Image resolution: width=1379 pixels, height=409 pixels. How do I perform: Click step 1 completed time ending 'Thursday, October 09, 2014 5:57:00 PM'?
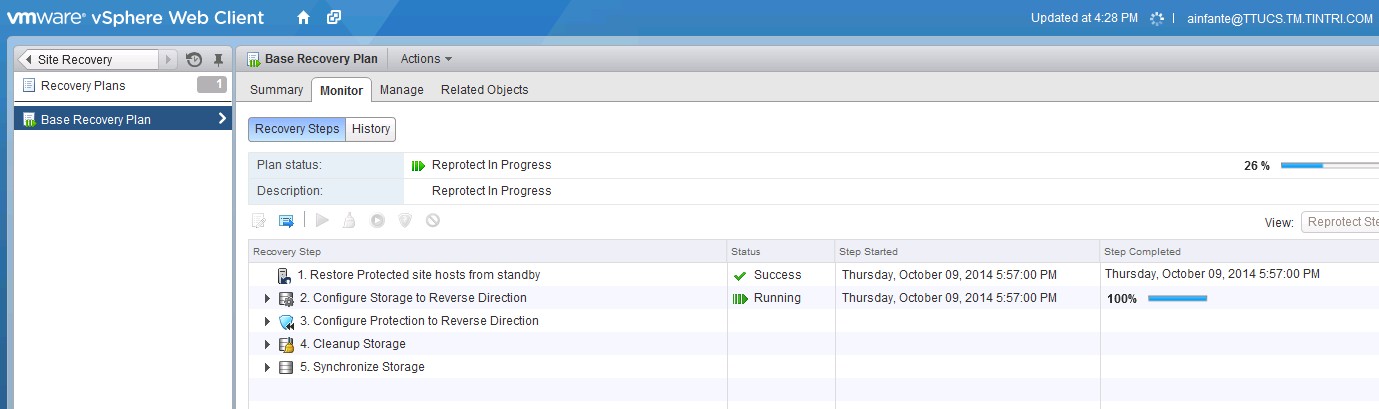coord(1212,274)
